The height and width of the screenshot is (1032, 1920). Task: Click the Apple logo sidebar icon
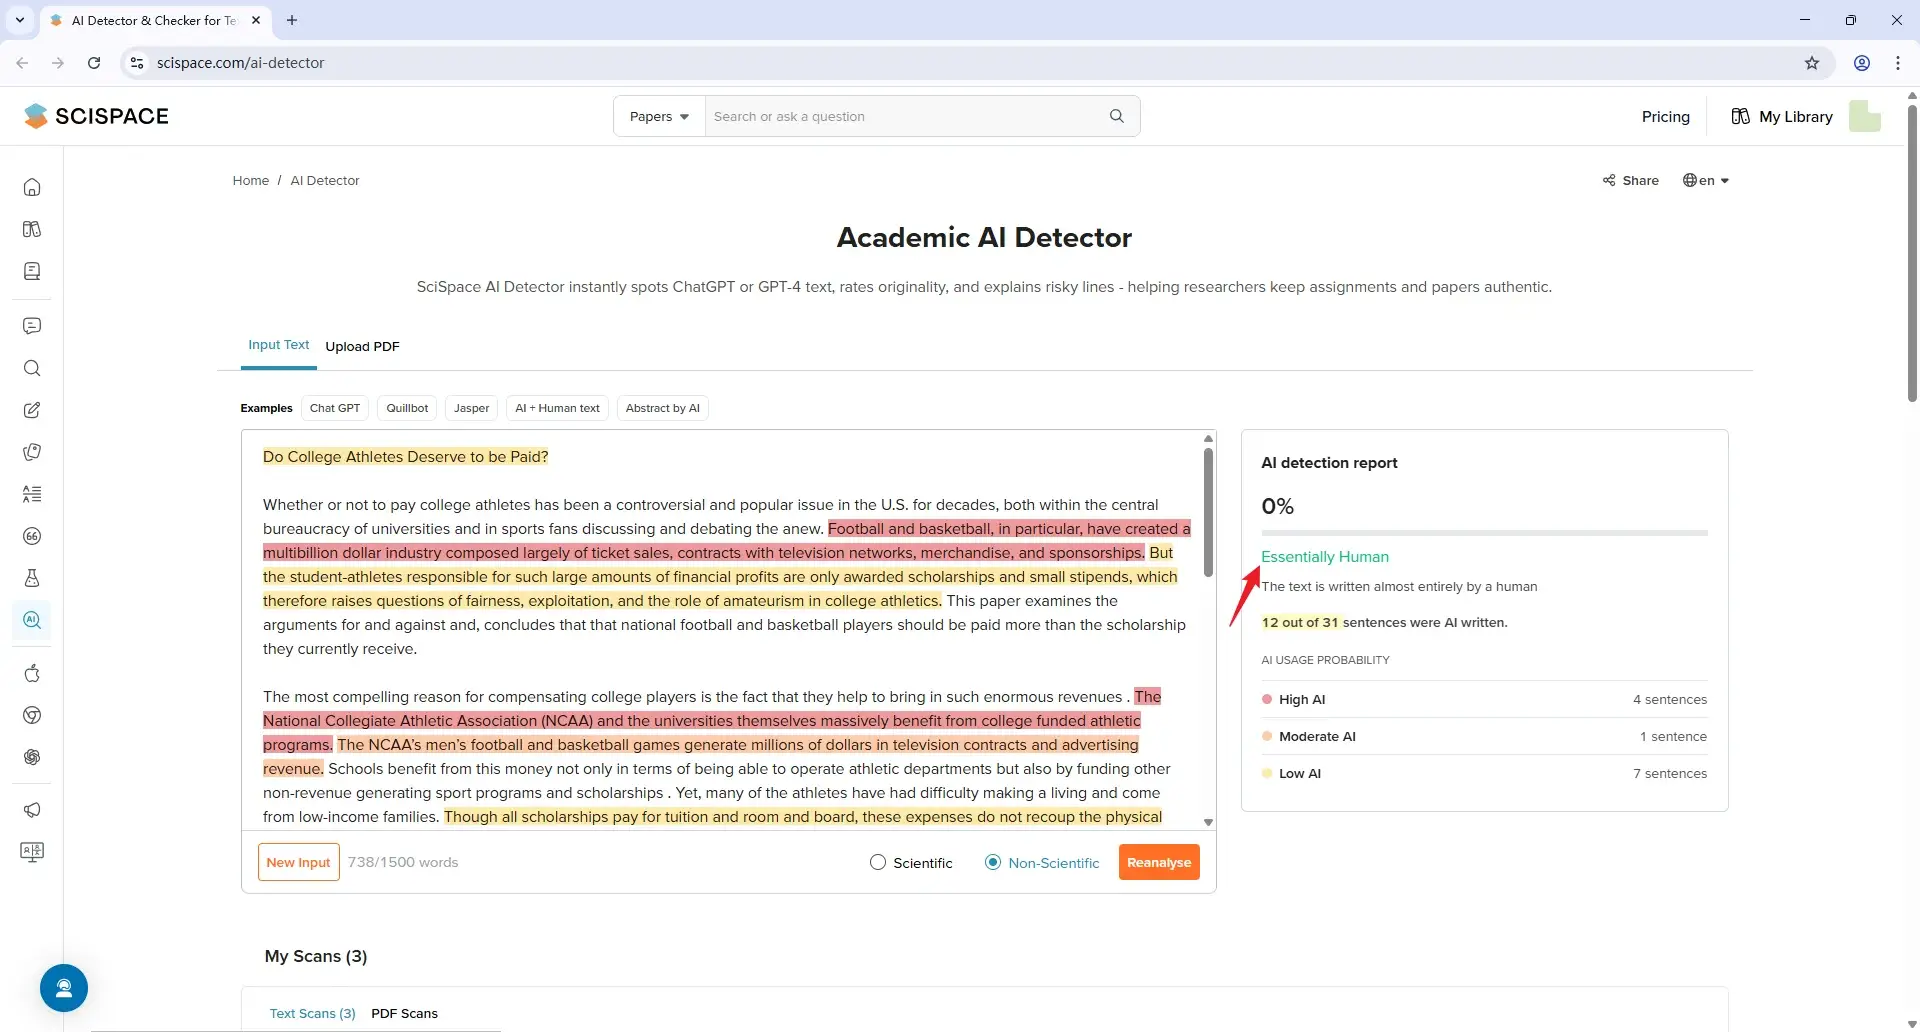click(32, 673)
